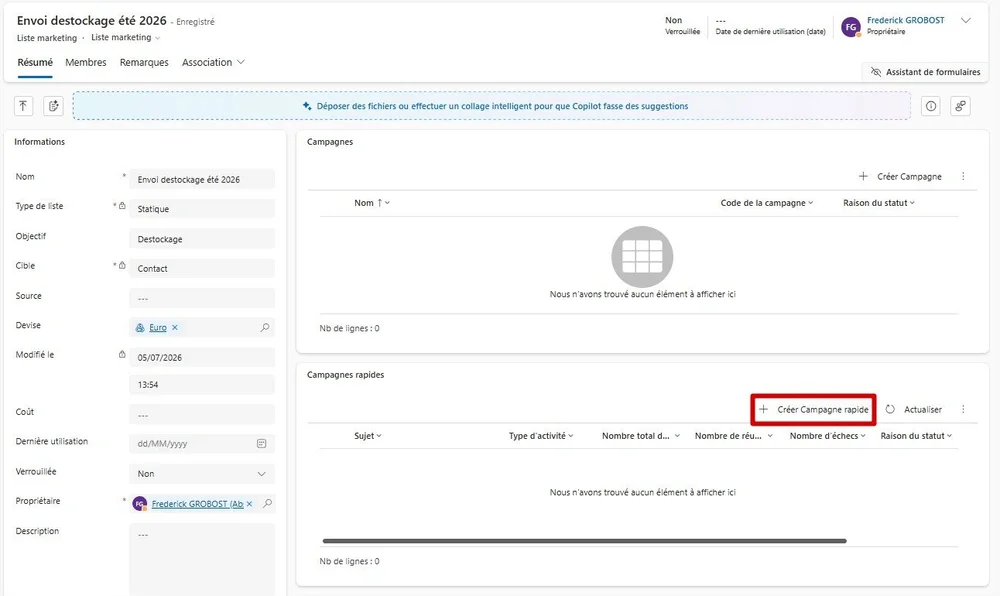The image size is (1000, 596).
Task: Click the time value 13:54
Action: pyautogui.click(x=202, y=385)
